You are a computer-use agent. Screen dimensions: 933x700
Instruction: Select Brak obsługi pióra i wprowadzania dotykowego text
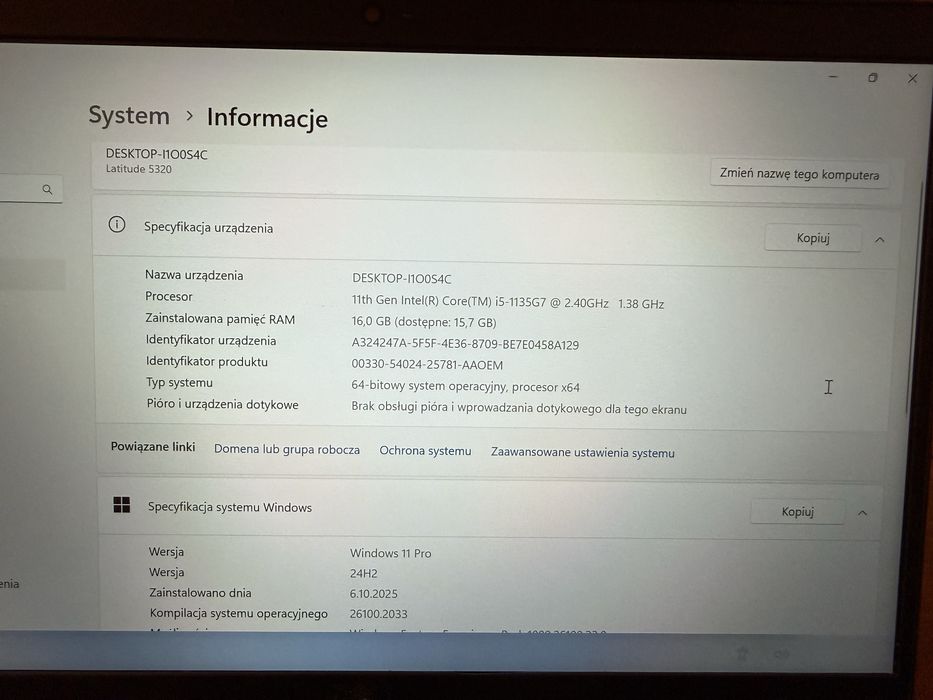519,408
